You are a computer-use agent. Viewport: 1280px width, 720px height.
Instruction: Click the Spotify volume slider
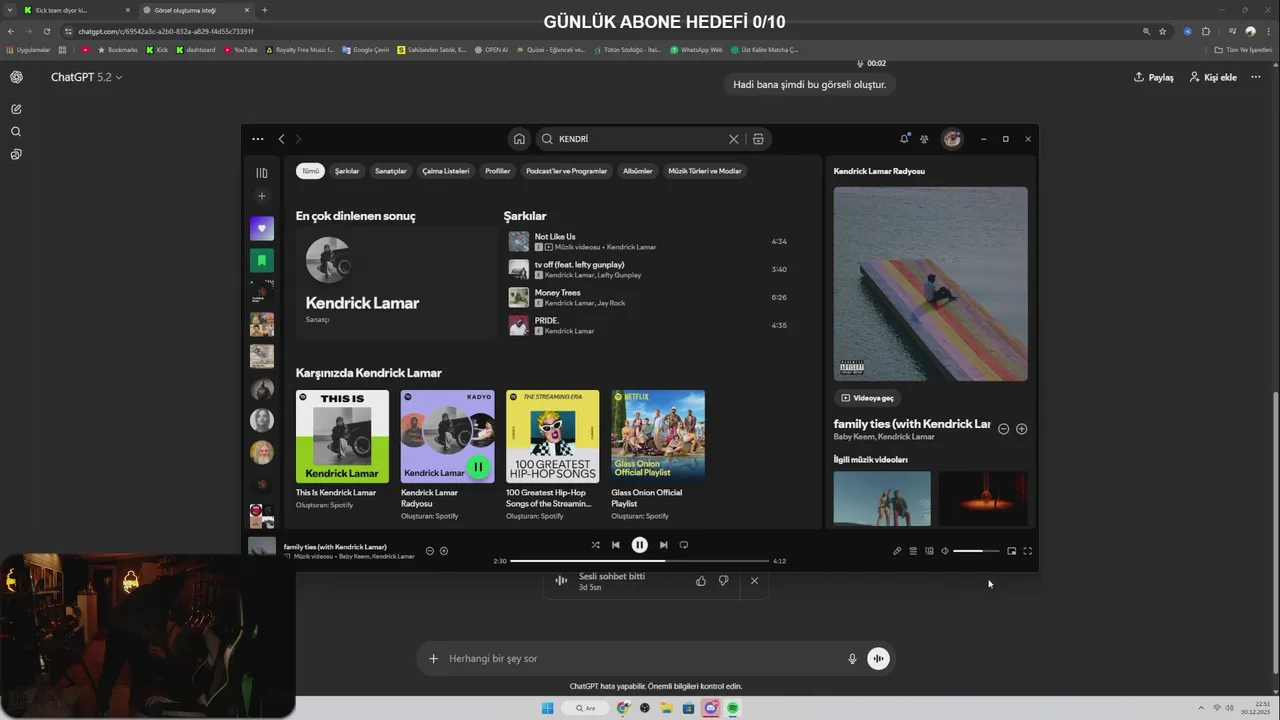tap(976, 551)
